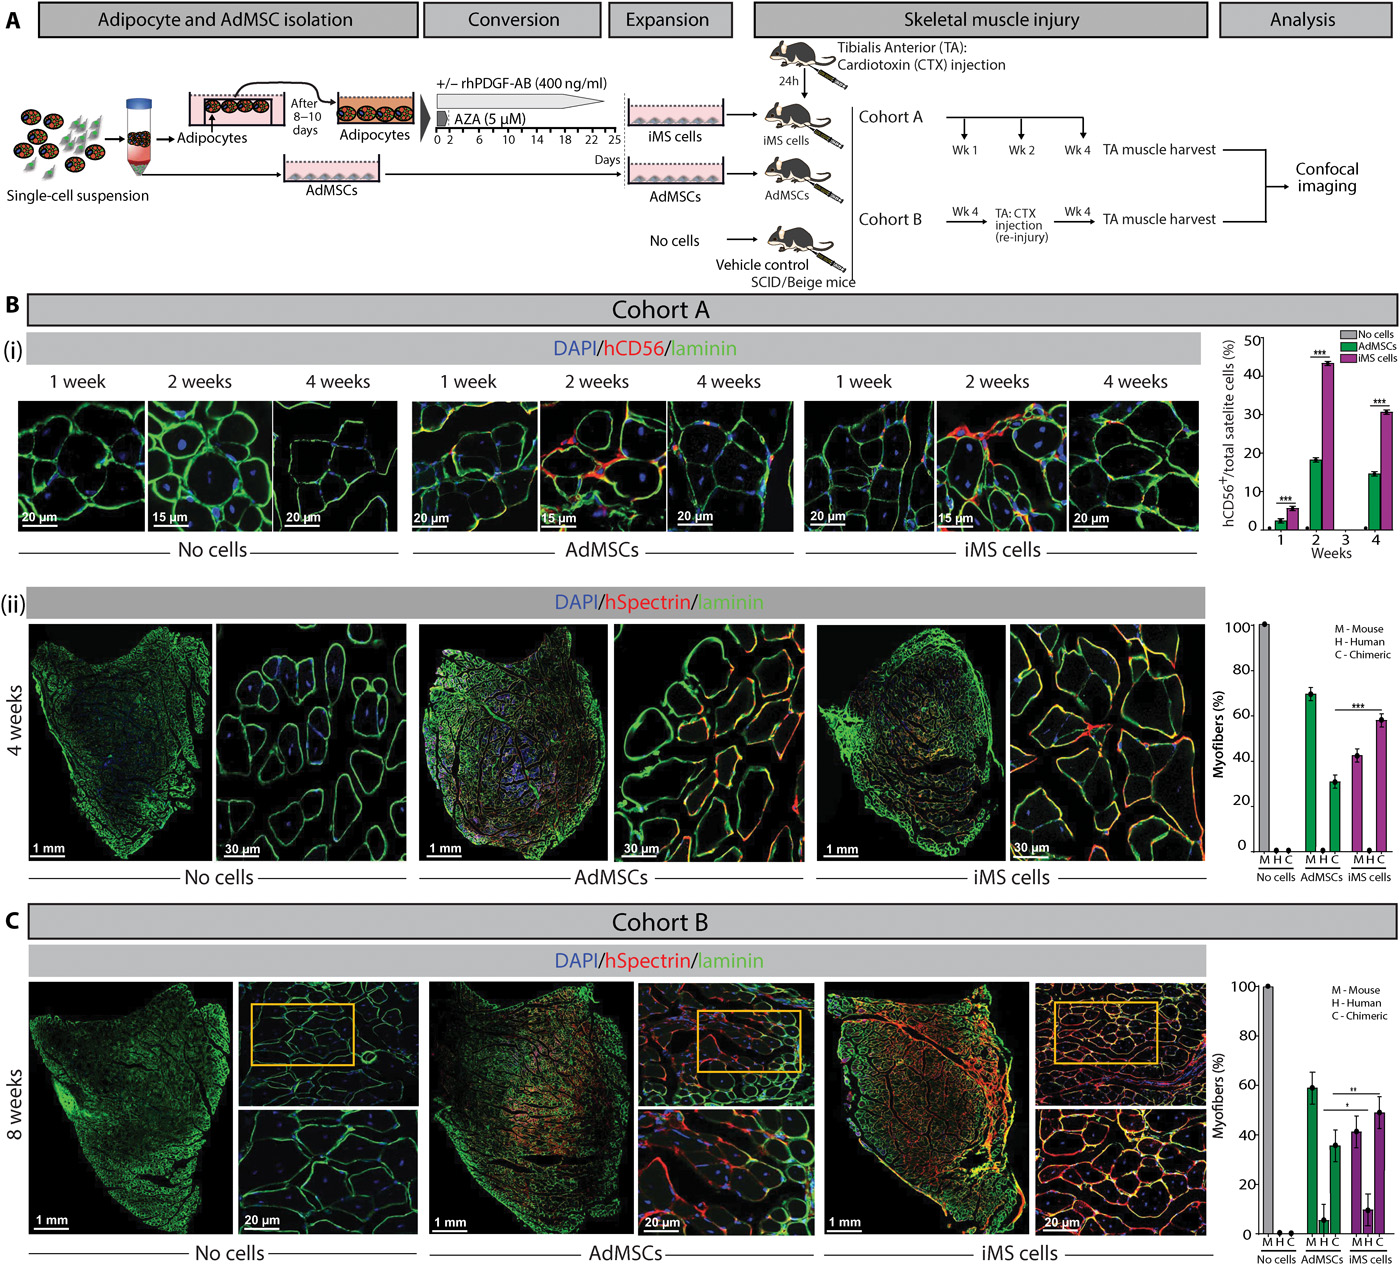Click the purple iMS cells legend swatch
The image size is (1400, 1265).
click(x=1348, y=358)
